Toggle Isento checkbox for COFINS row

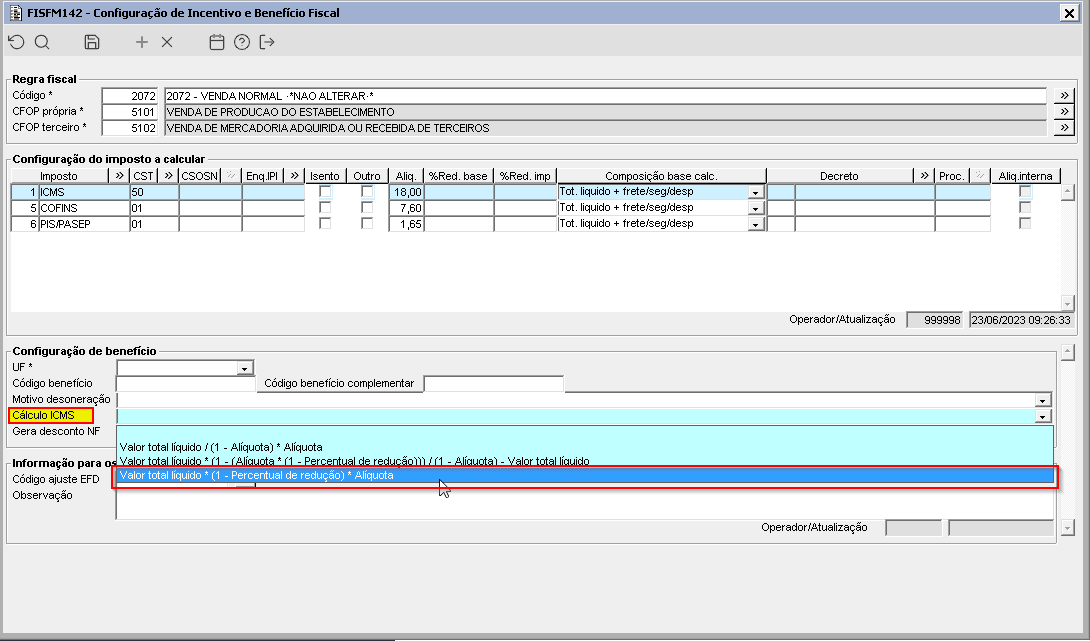325,208
